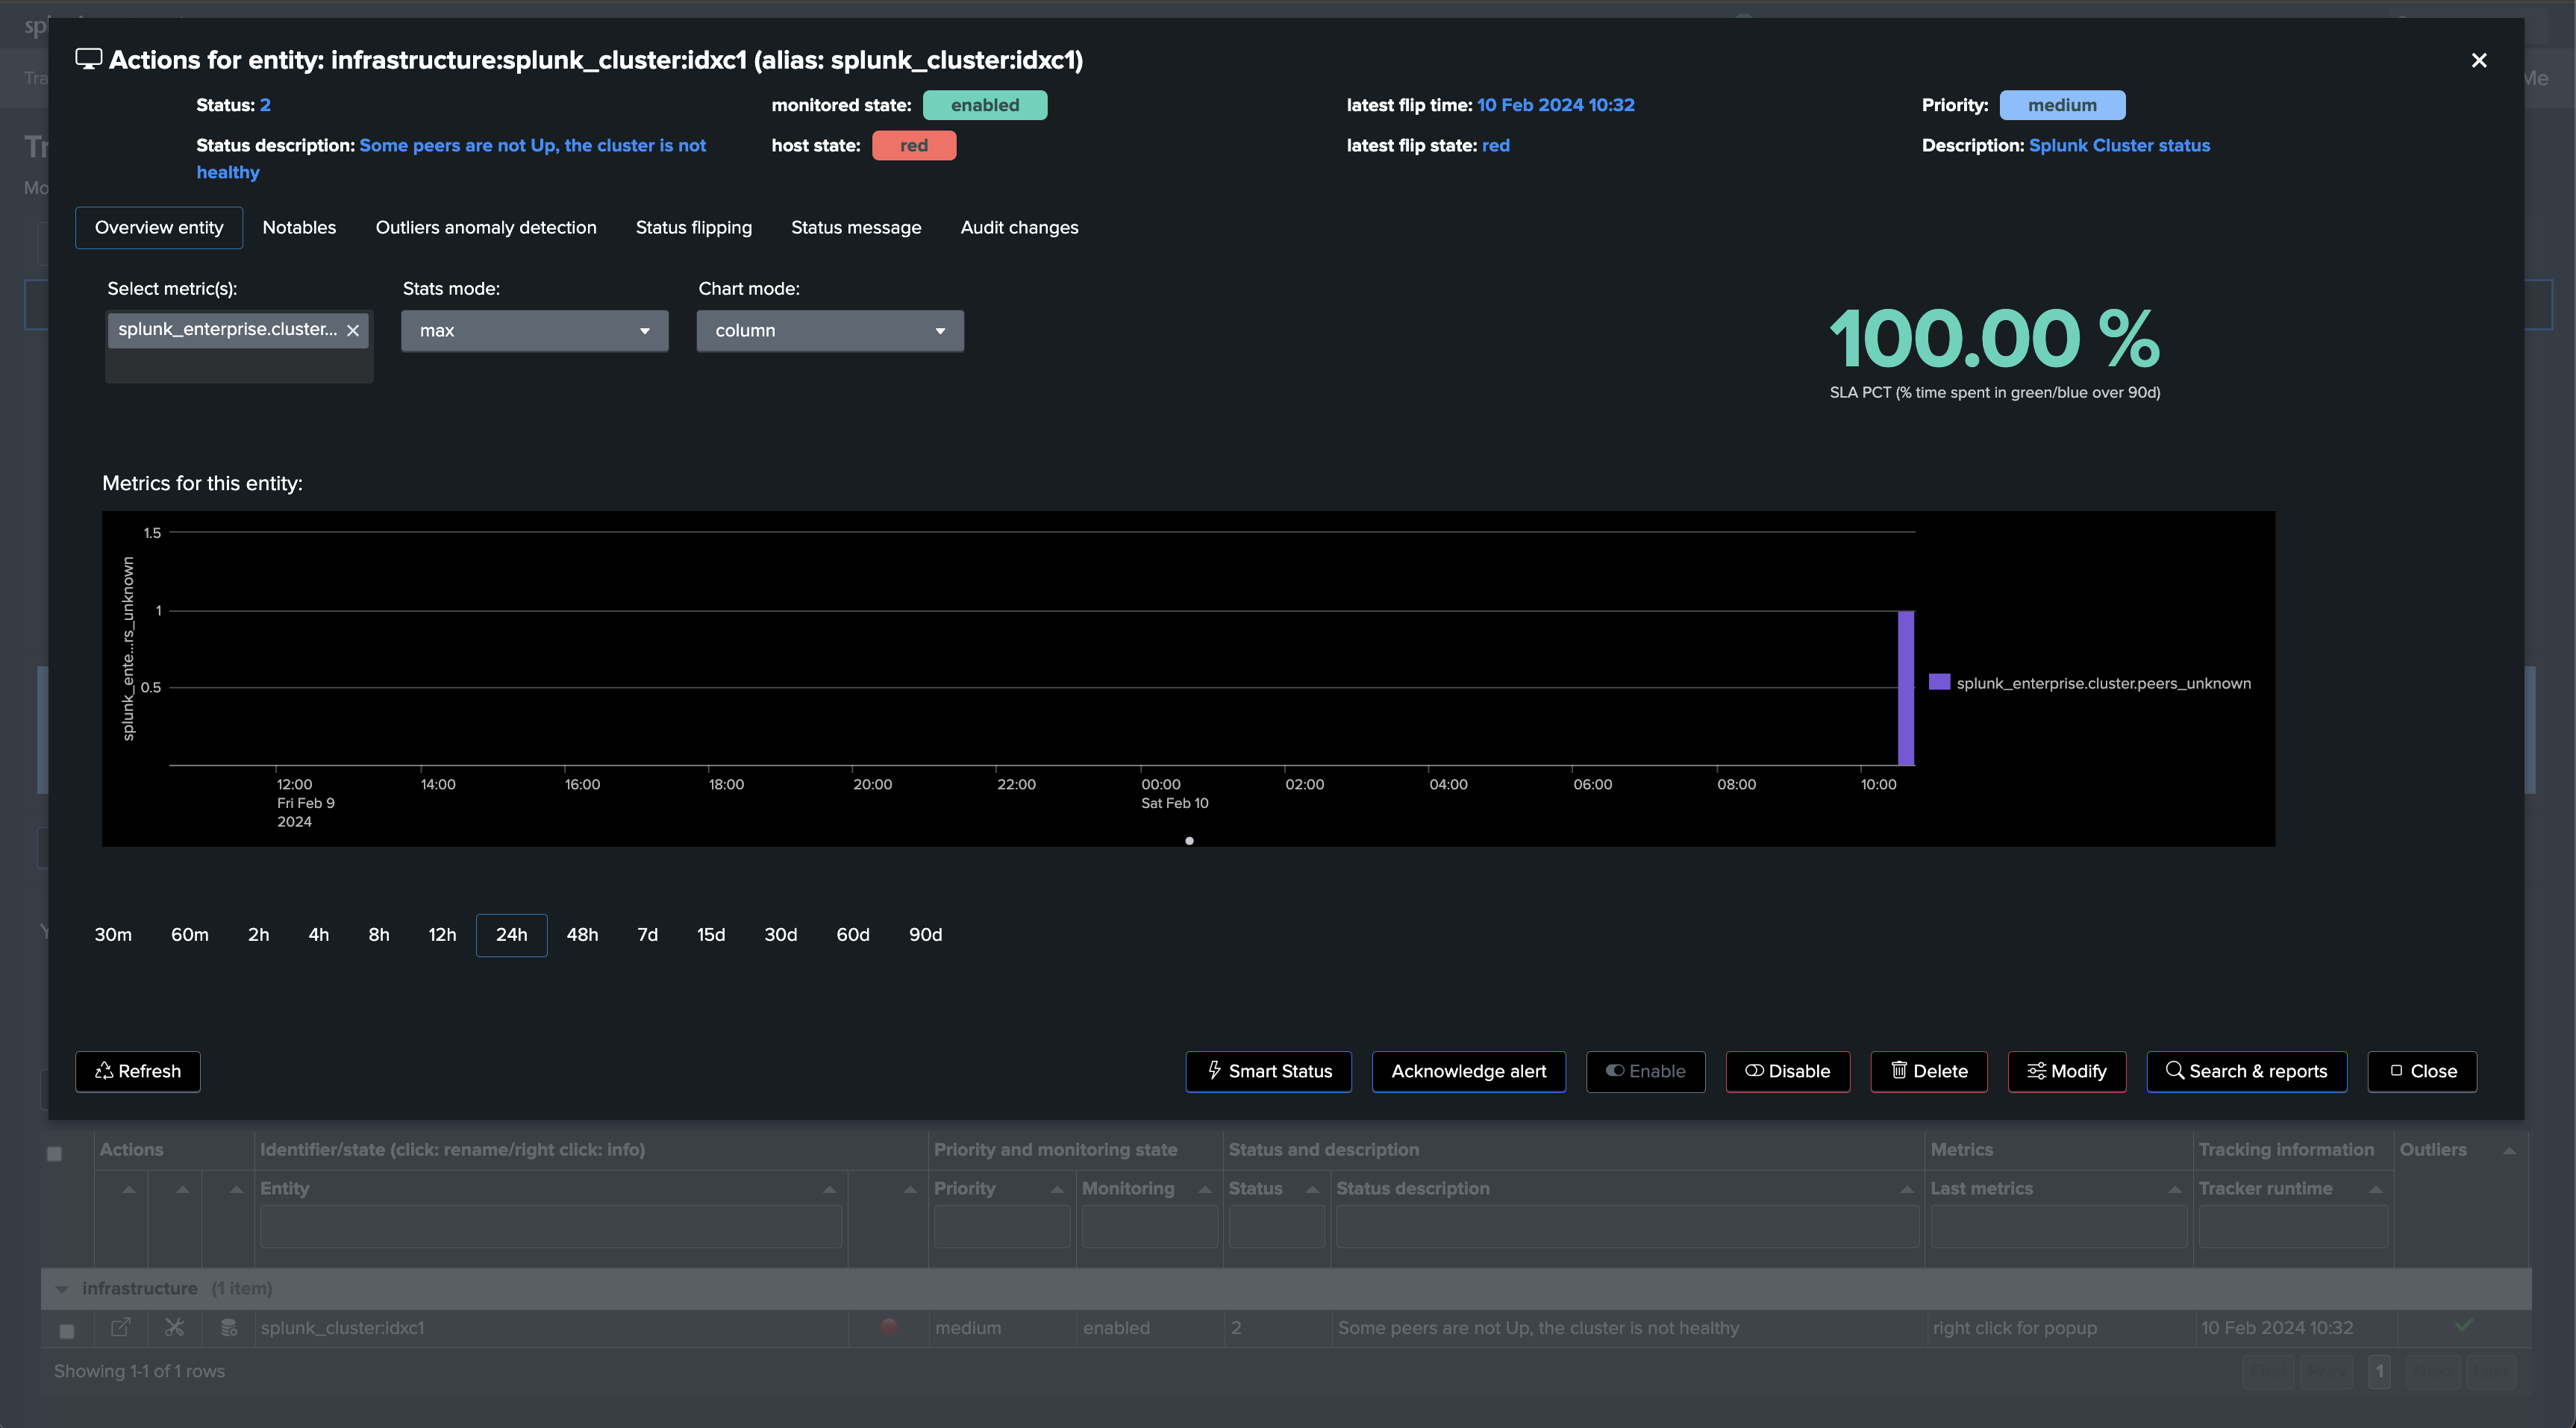Open Search & reports
Image resolution: width=2576 pixels, height=1428 pixels.
point(2247,1072)
